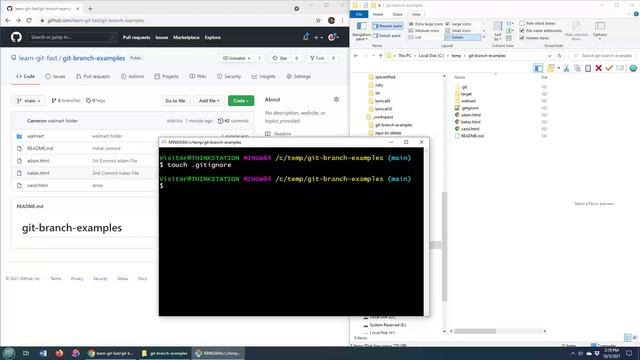Click the GitHub search input field
This screenshot has width=640, height=360.
73,37
